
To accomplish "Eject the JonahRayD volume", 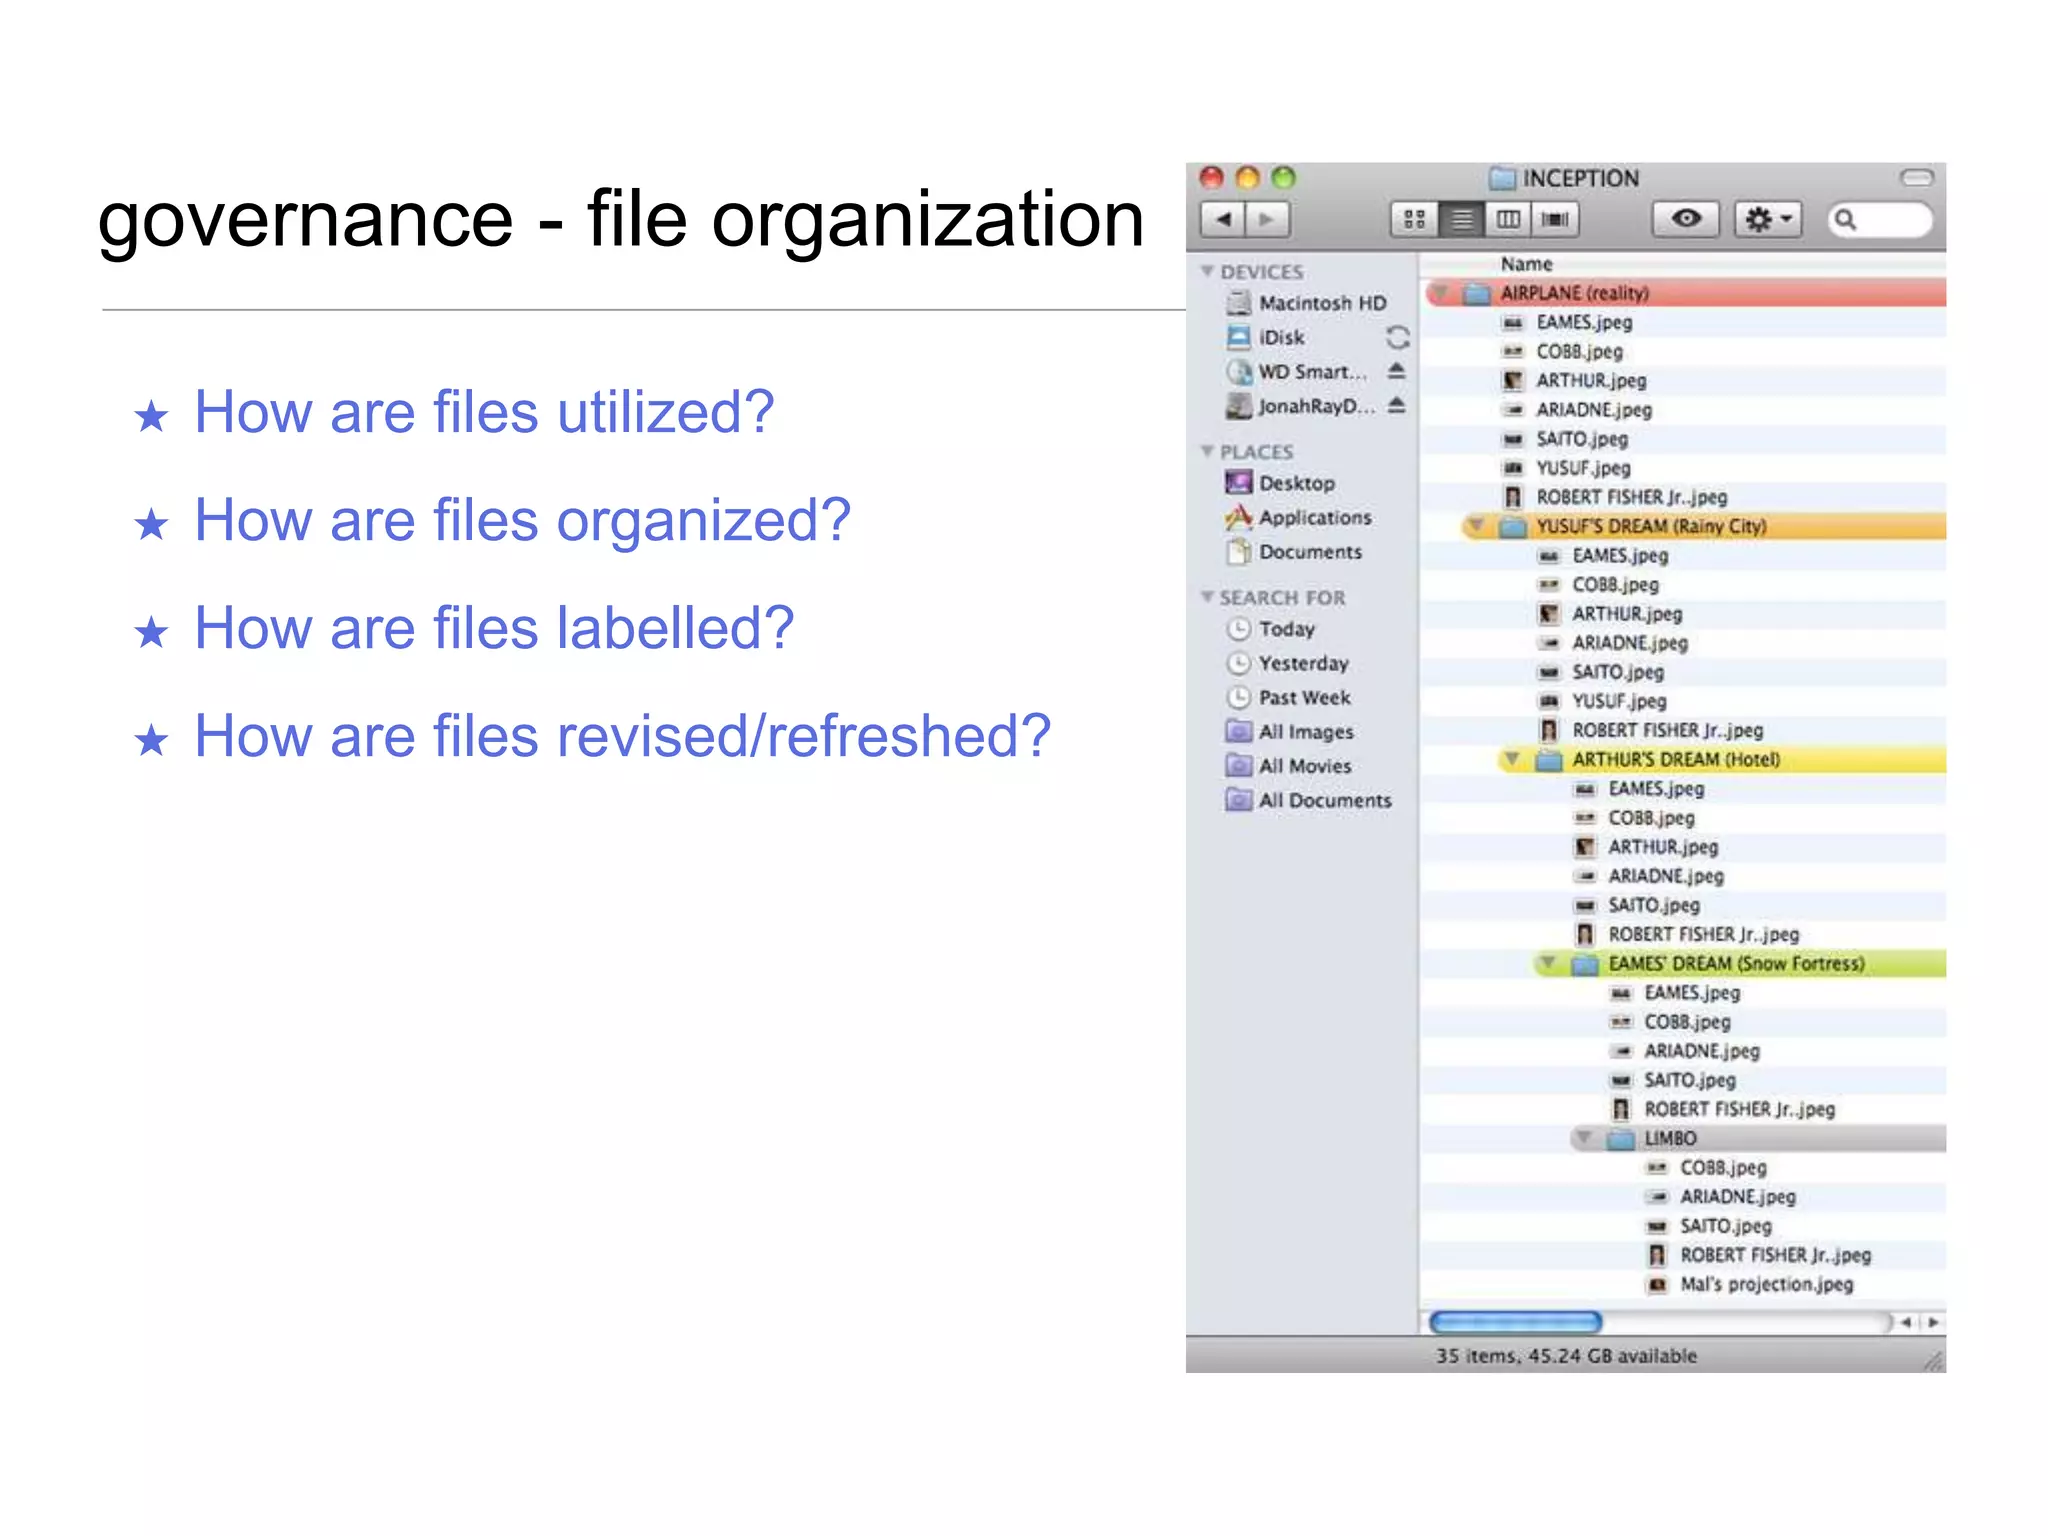I will [1397, 405].
